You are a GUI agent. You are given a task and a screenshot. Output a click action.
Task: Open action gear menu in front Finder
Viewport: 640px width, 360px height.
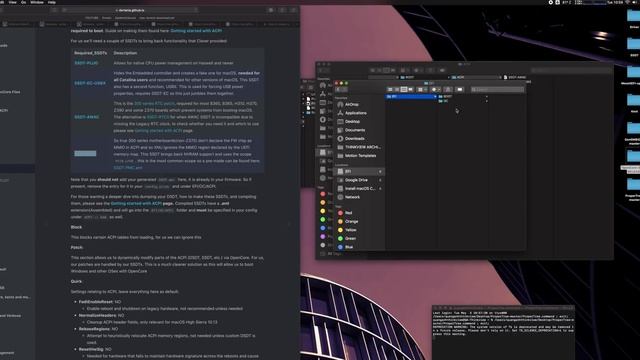(436, 89)
